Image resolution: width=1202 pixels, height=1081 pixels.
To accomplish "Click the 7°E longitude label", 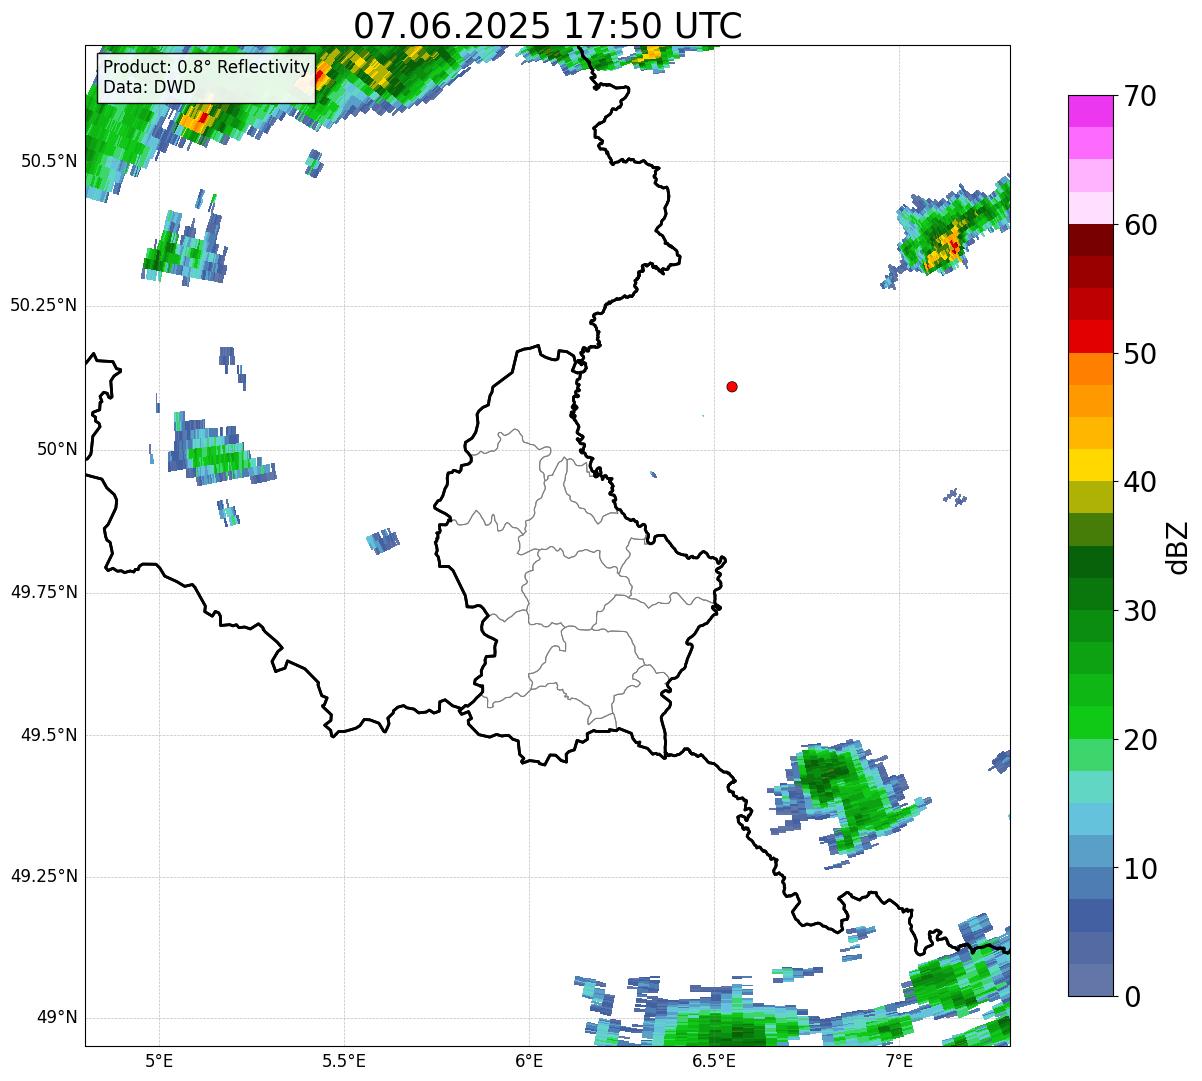I will 899,1060.
